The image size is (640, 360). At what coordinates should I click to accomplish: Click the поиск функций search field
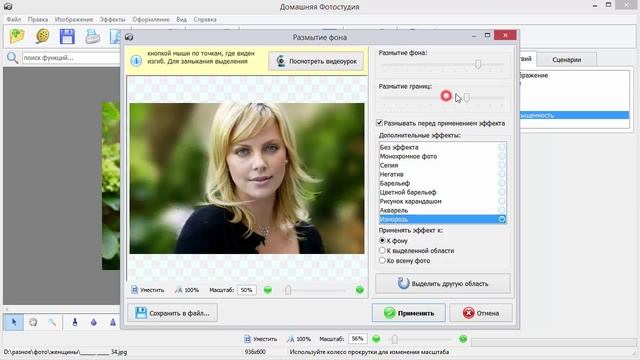[x=71, y=58]
